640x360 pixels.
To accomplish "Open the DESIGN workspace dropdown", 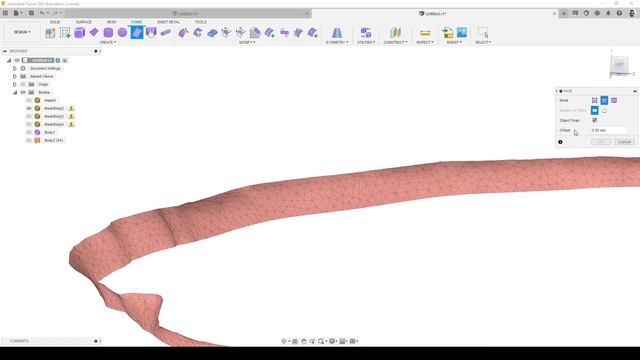I will click(x=22, y=32).
